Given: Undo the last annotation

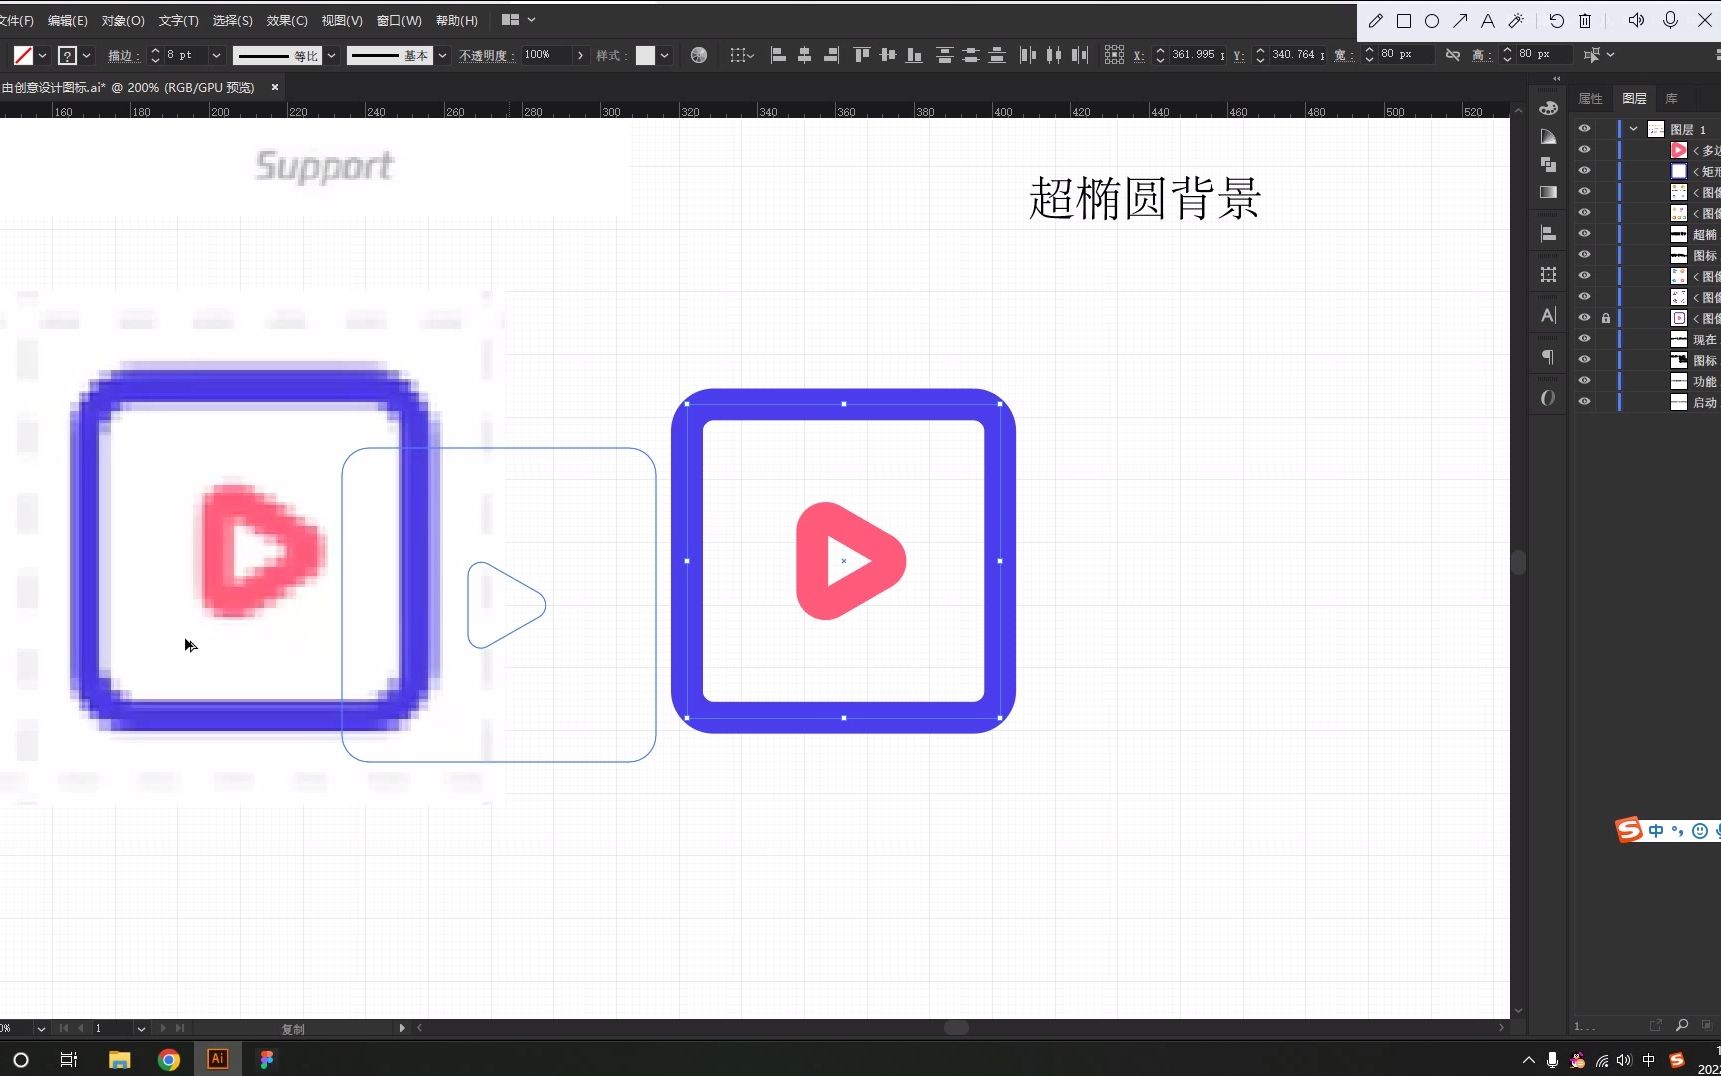Looking at the screenshot, I should 1557,21.
